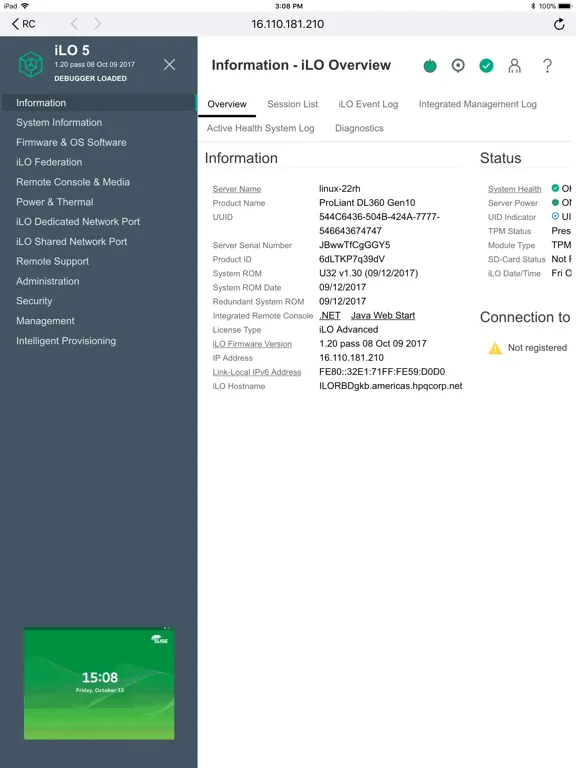Switch to the Overview tab
Image resolution: width=576 pixels, height=768 pixels.
coord(227,104)
